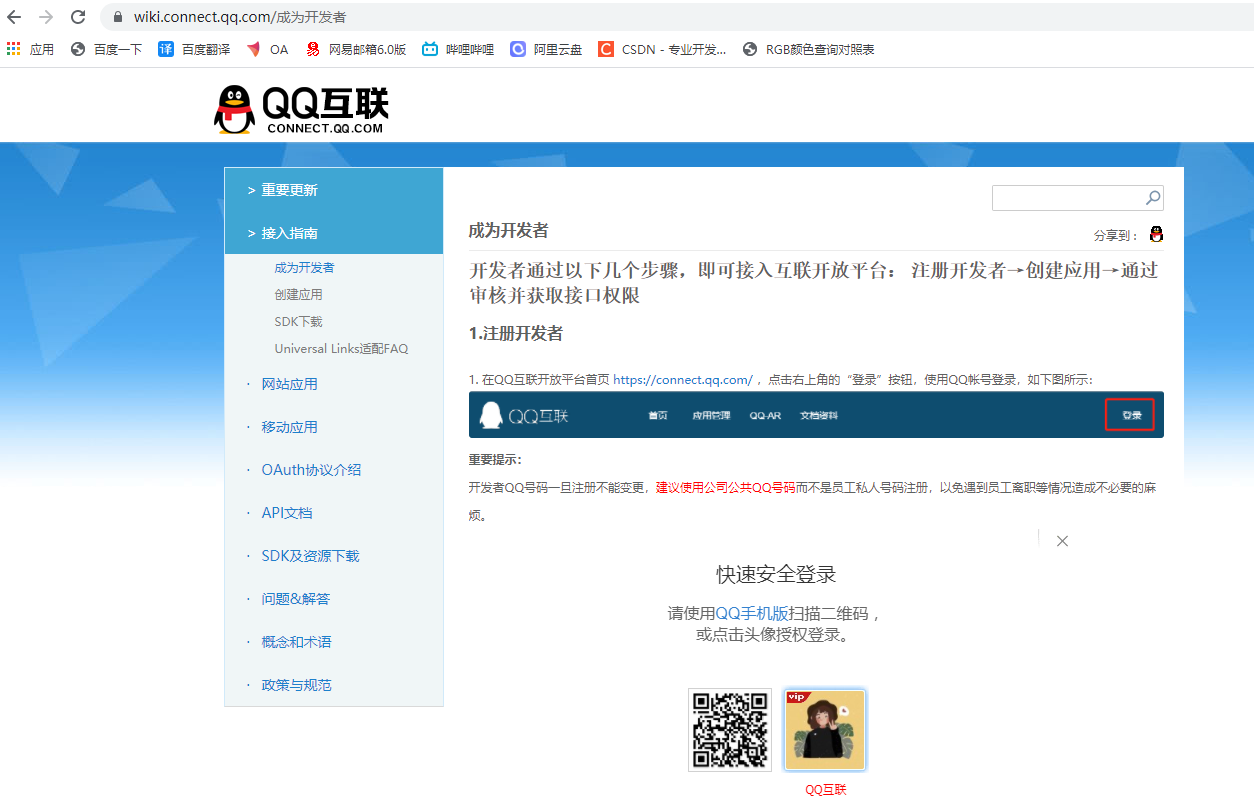This screenshot has height=809, width=1254.
Task: Reload the page with the refresh icon
Action: click(78, 17)
